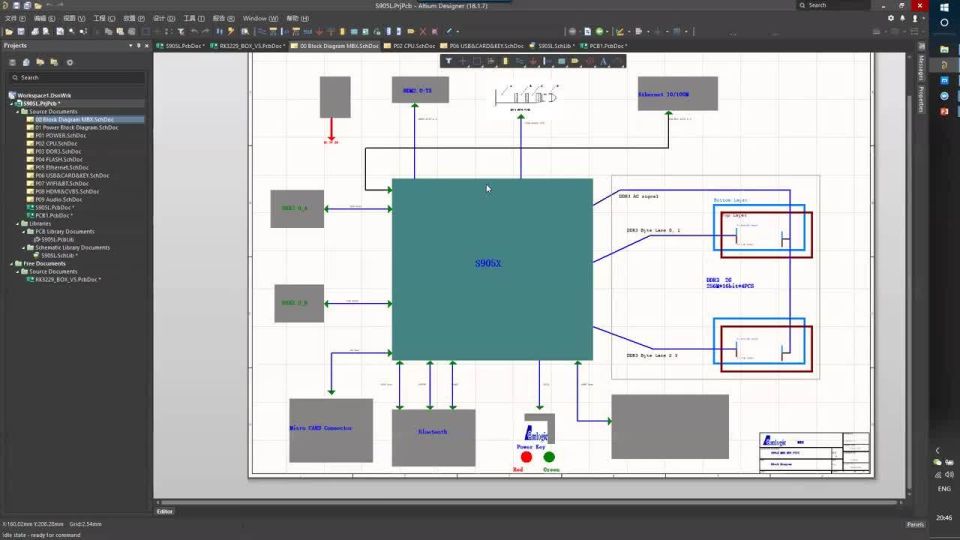
Task: Select the yellow place part tool
Action: click(x=505, y=61)
